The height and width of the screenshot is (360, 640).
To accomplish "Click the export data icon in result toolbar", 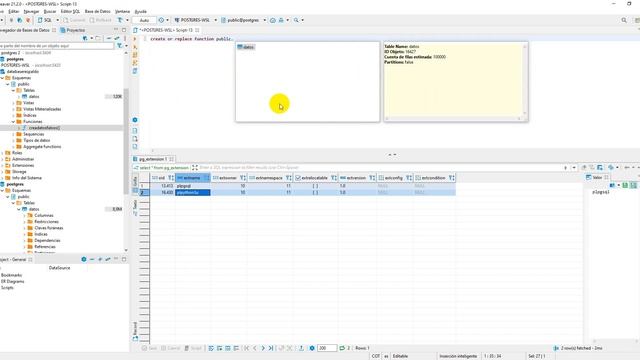I will (301, 348).
